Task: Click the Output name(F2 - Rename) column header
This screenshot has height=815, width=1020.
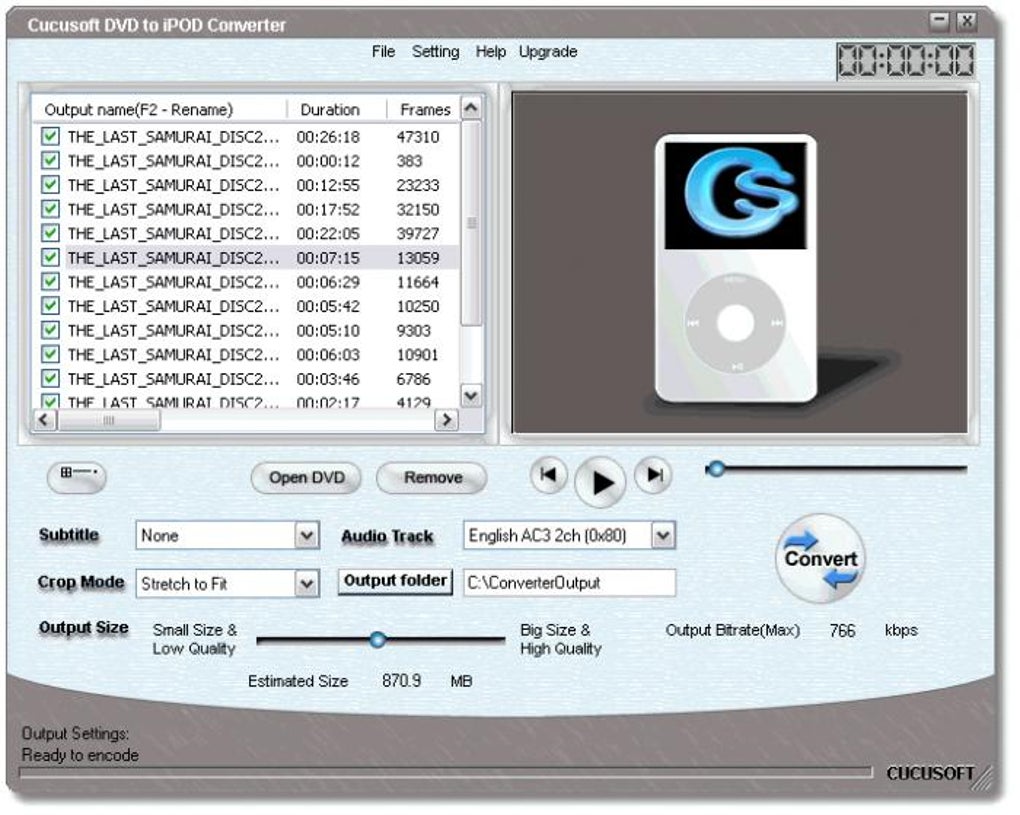Action: tap(159, 109)
